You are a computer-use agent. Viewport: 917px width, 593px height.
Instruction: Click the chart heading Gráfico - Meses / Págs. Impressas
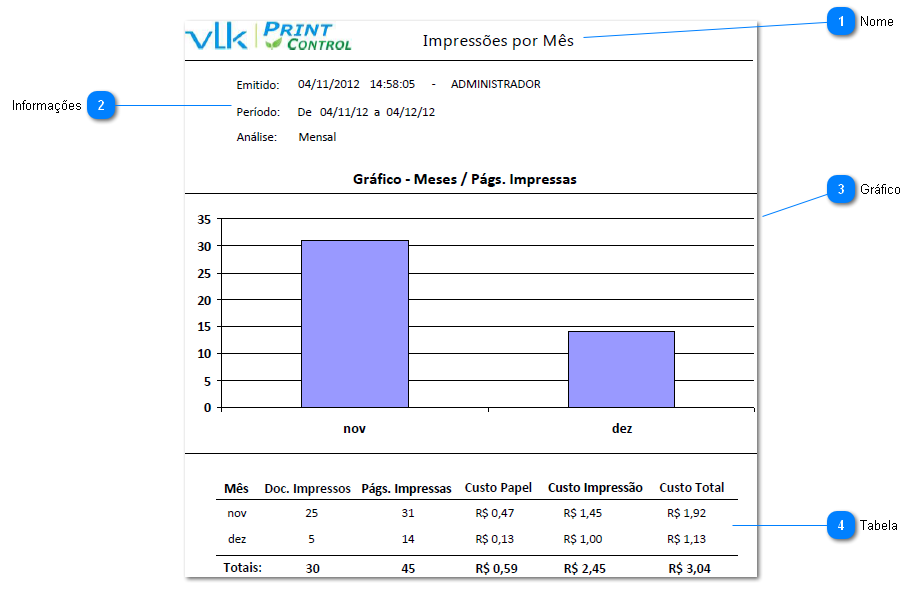pyautogui.click(x=465, y=180)
